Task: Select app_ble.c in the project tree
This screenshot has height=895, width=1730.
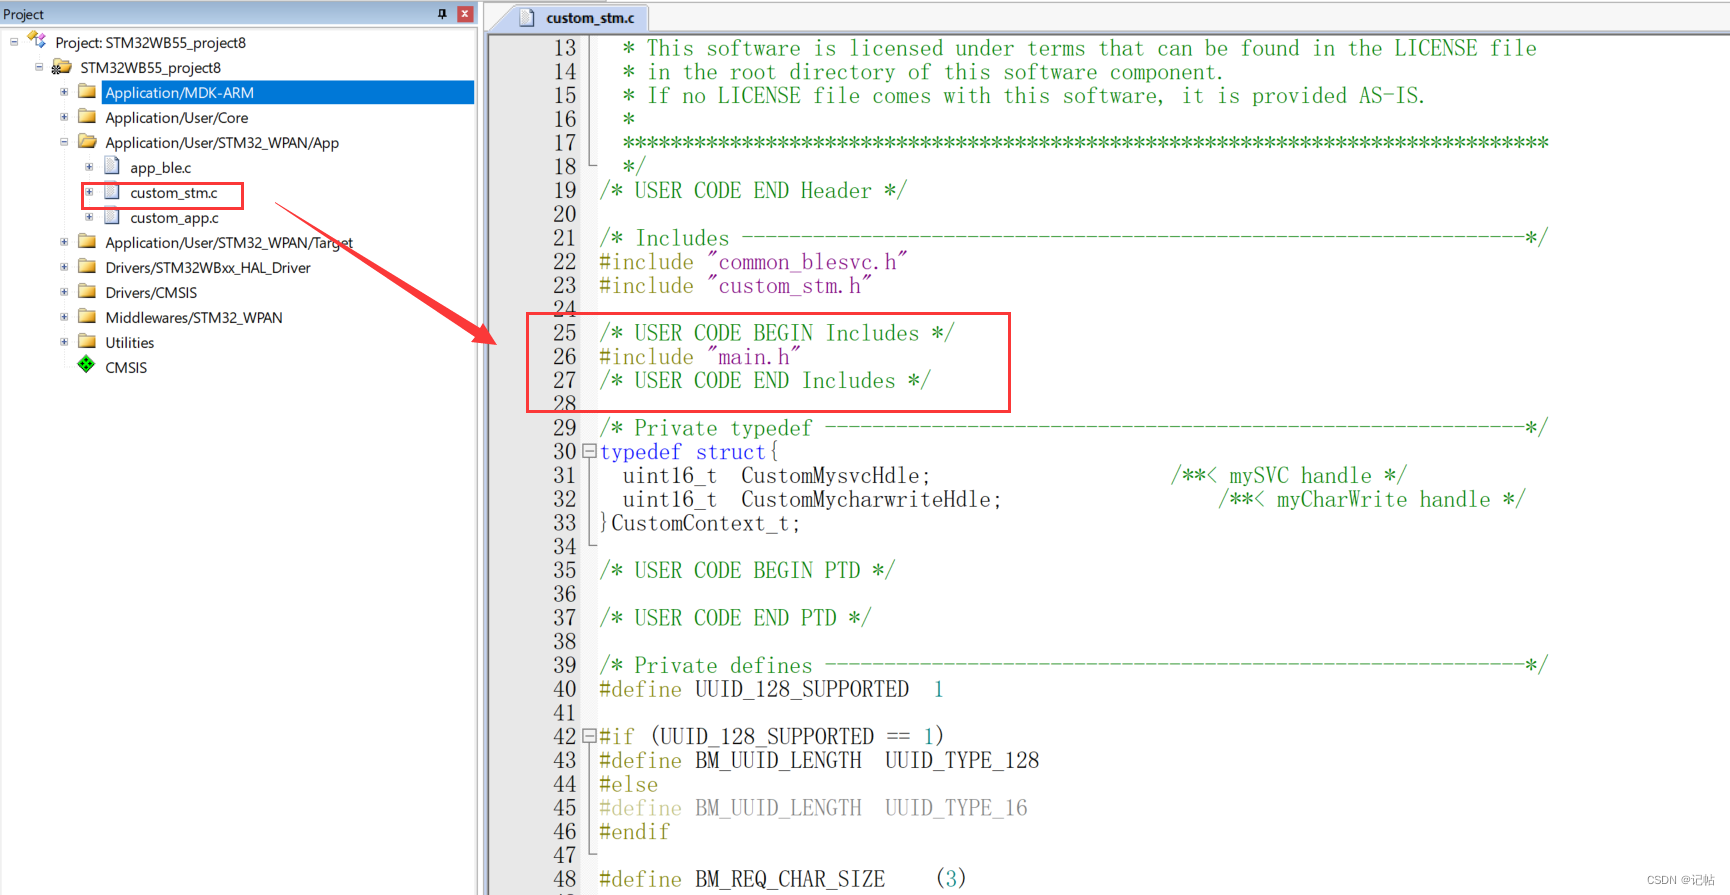Action: (160, 168)
